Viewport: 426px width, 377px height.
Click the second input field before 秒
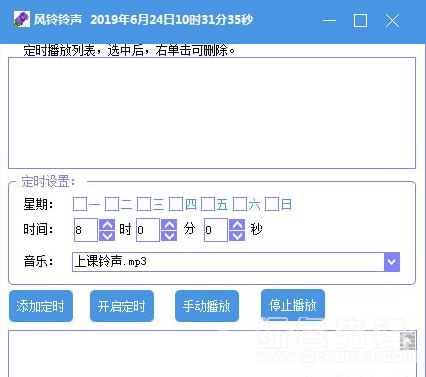click(216, 230)
